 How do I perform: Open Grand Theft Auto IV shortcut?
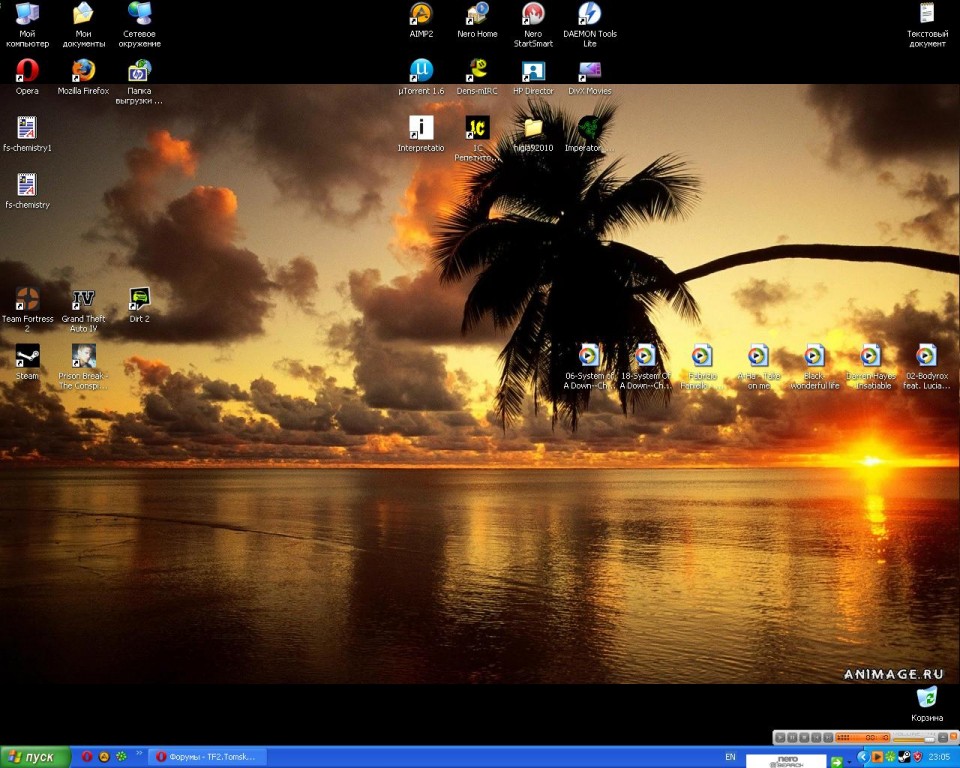click(x=83, y=300)
